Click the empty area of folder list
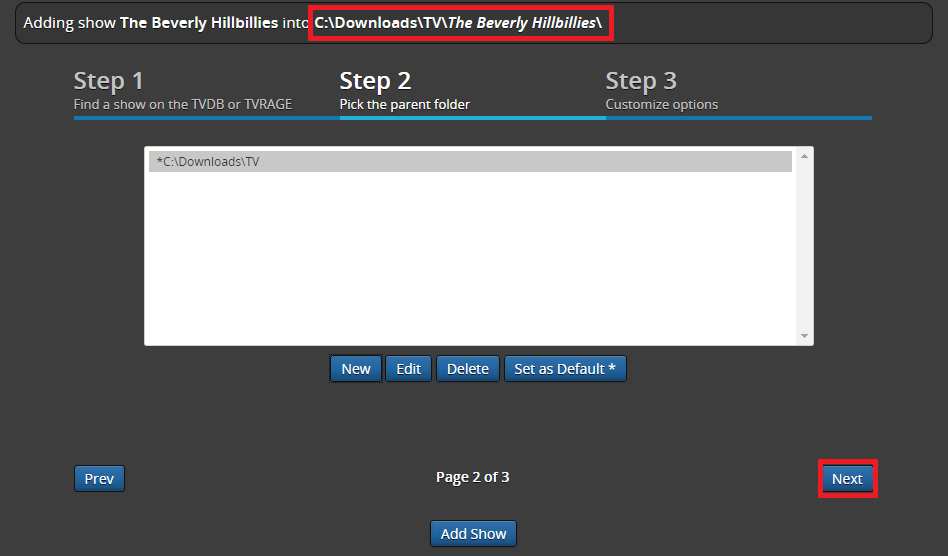Viewport: 948px width, 556px height. pos(470,260)
